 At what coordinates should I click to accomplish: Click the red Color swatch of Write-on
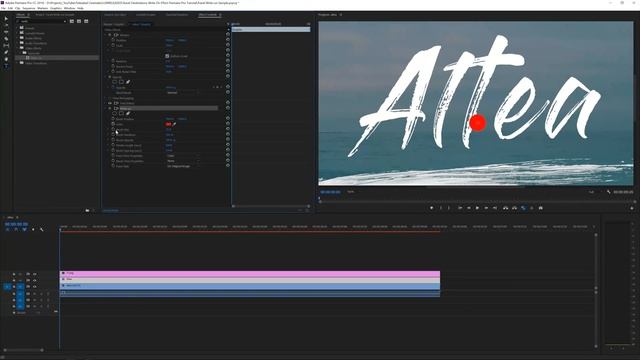(x=168, y=124)
